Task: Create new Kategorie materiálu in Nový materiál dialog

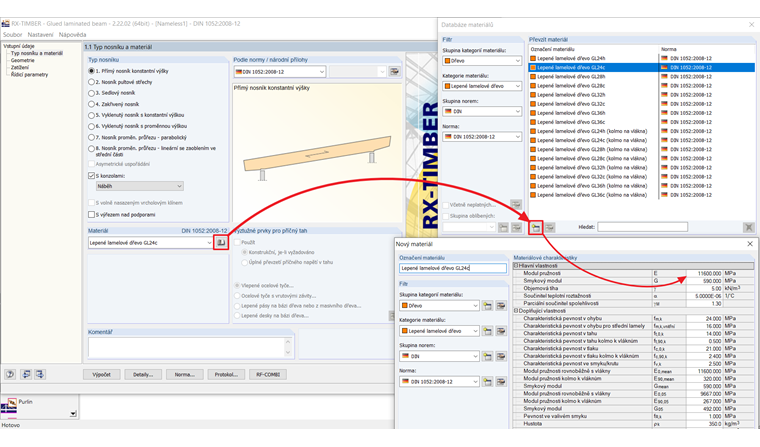Action: click(x=487, y=331)
